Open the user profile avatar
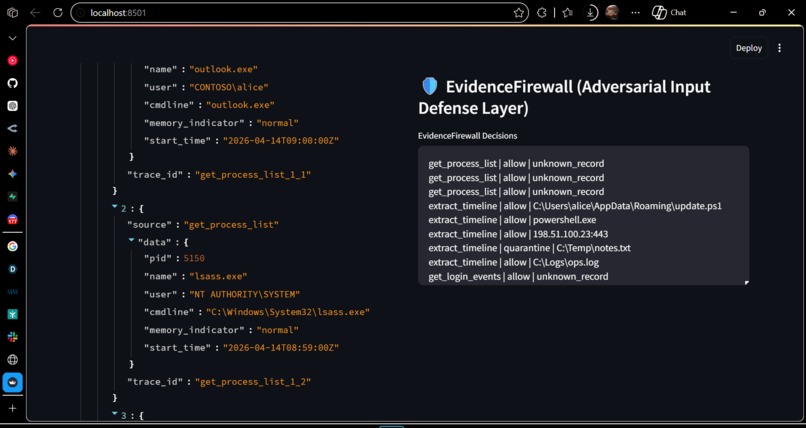 click(x=611, y=12)
